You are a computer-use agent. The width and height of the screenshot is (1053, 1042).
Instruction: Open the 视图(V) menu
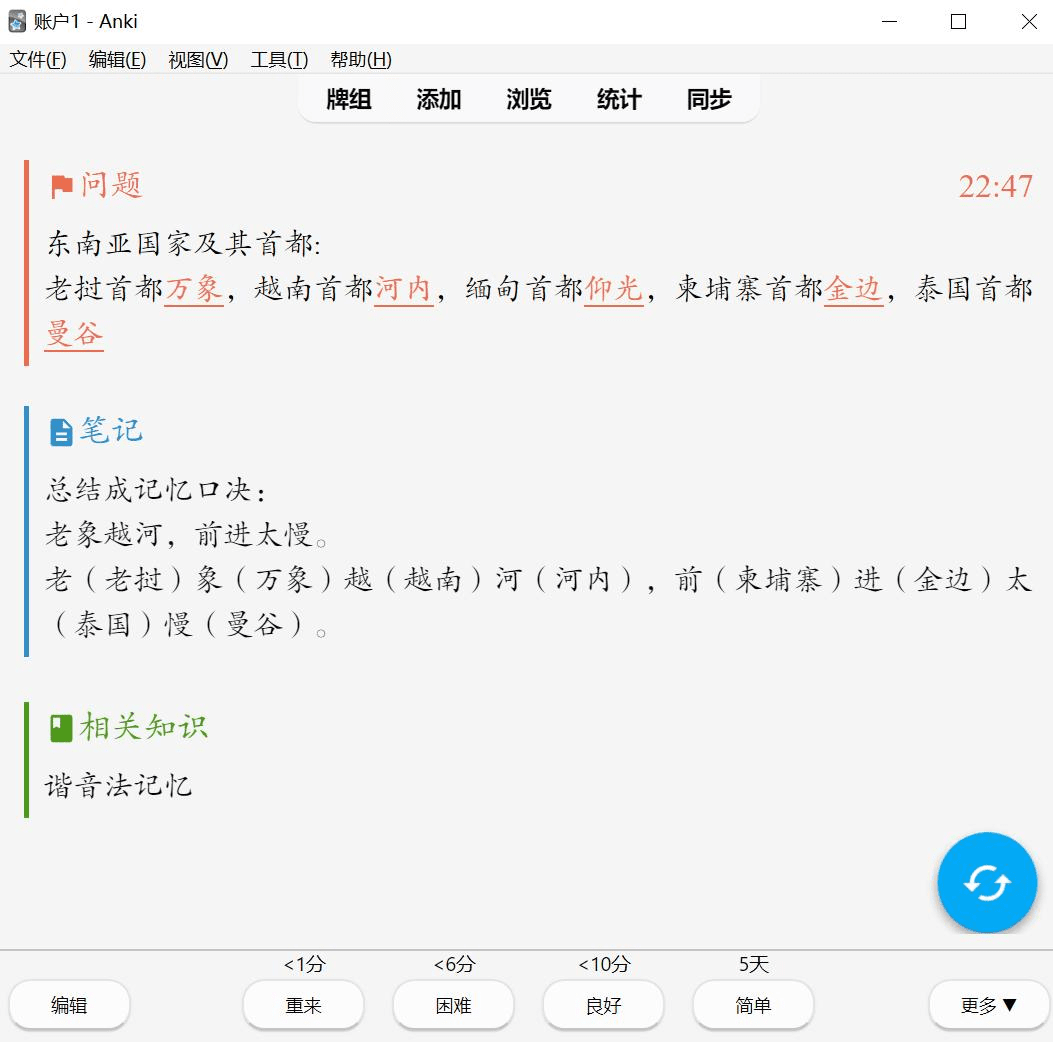point(198,60)
